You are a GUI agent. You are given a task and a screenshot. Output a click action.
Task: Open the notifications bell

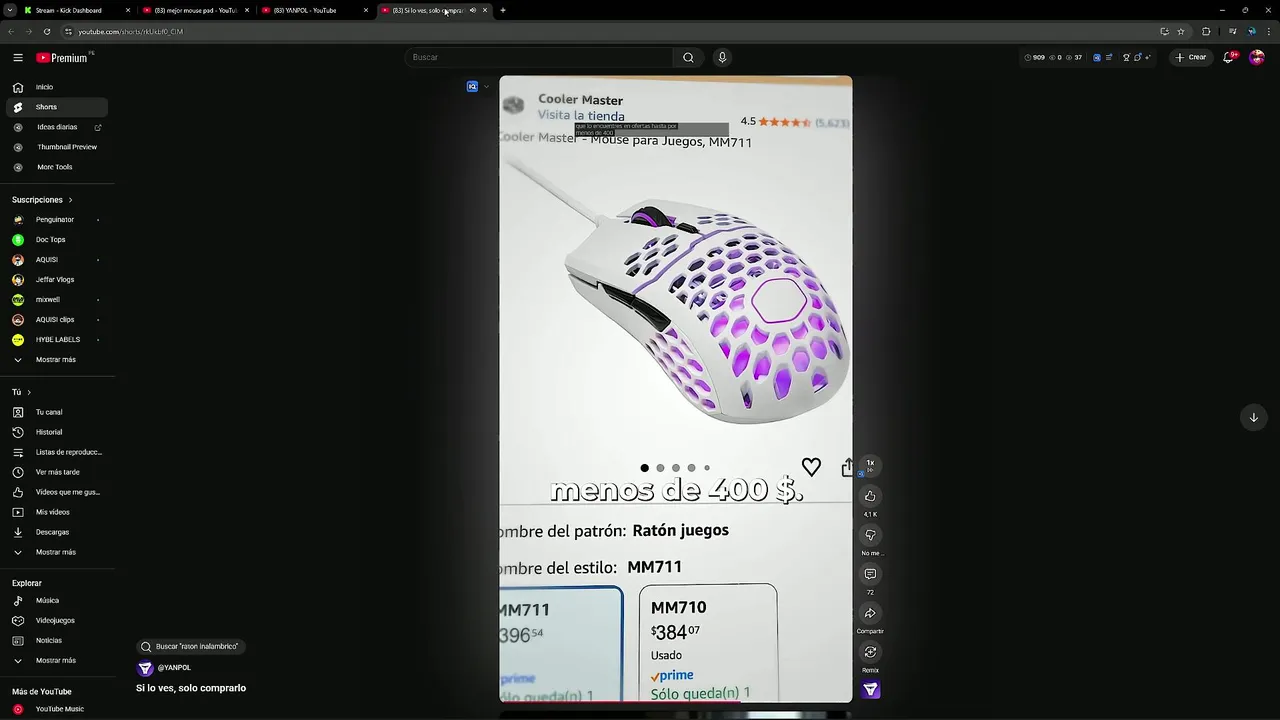[1229, 57]
